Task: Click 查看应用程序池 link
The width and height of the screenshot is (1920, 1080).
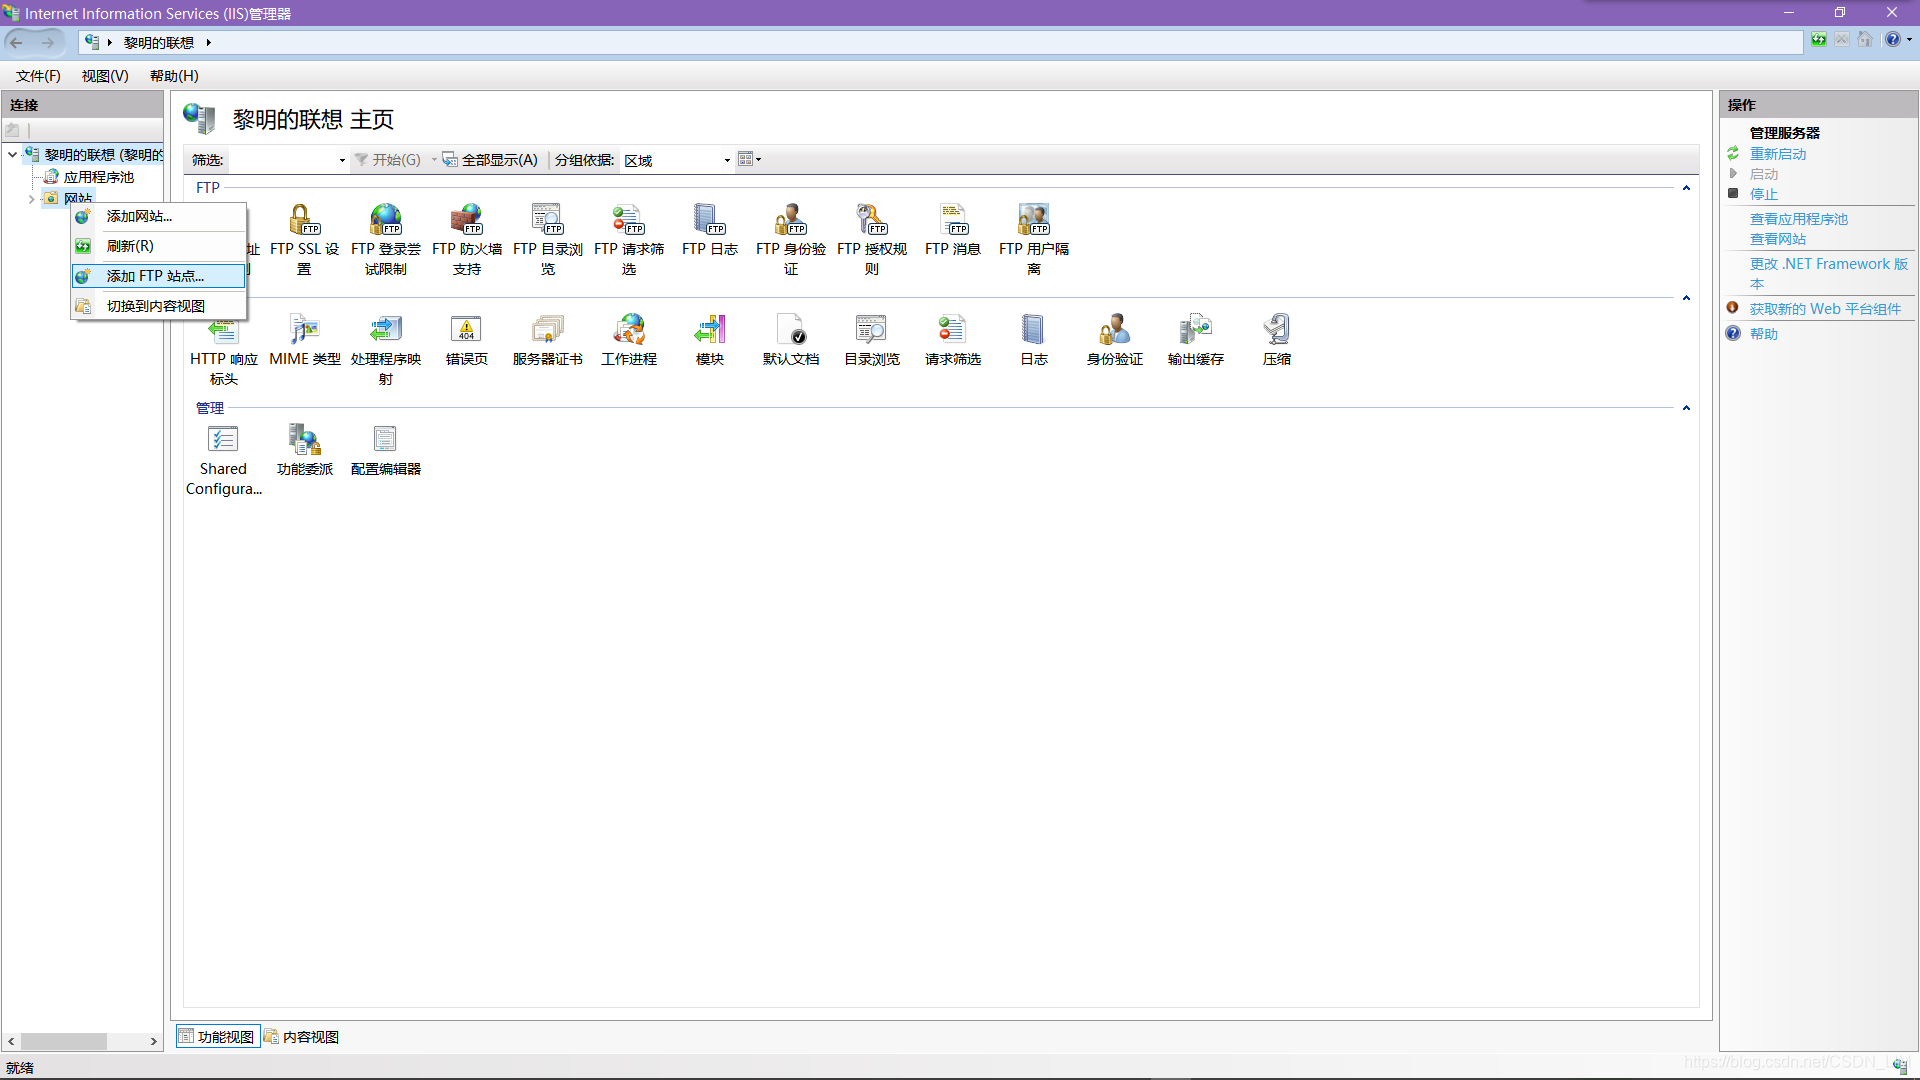Action: coord(1798,219)
